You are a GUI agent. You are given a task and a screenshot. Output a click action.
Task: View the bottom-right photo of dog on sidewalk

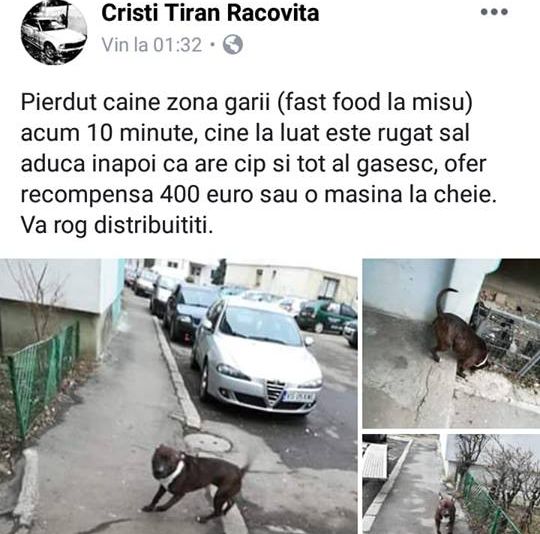click(x=451, y=484)
